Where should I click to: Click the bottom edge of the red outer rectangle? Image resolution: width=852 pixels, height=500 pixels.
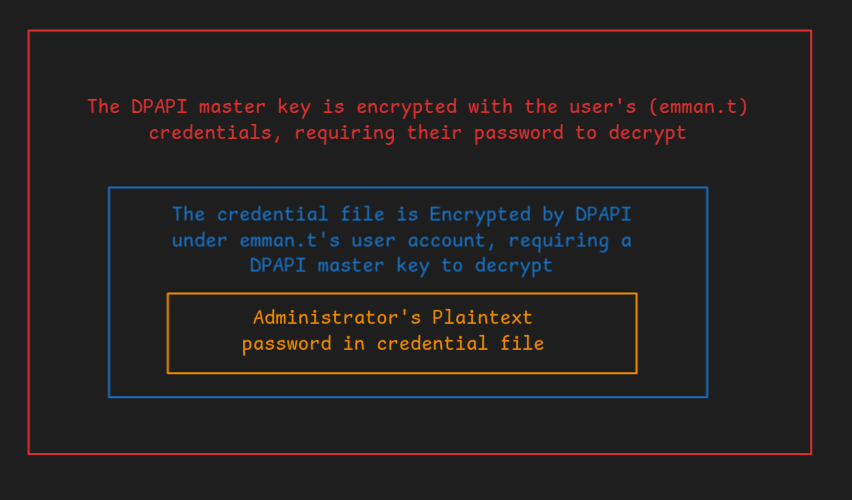point(419,454)
